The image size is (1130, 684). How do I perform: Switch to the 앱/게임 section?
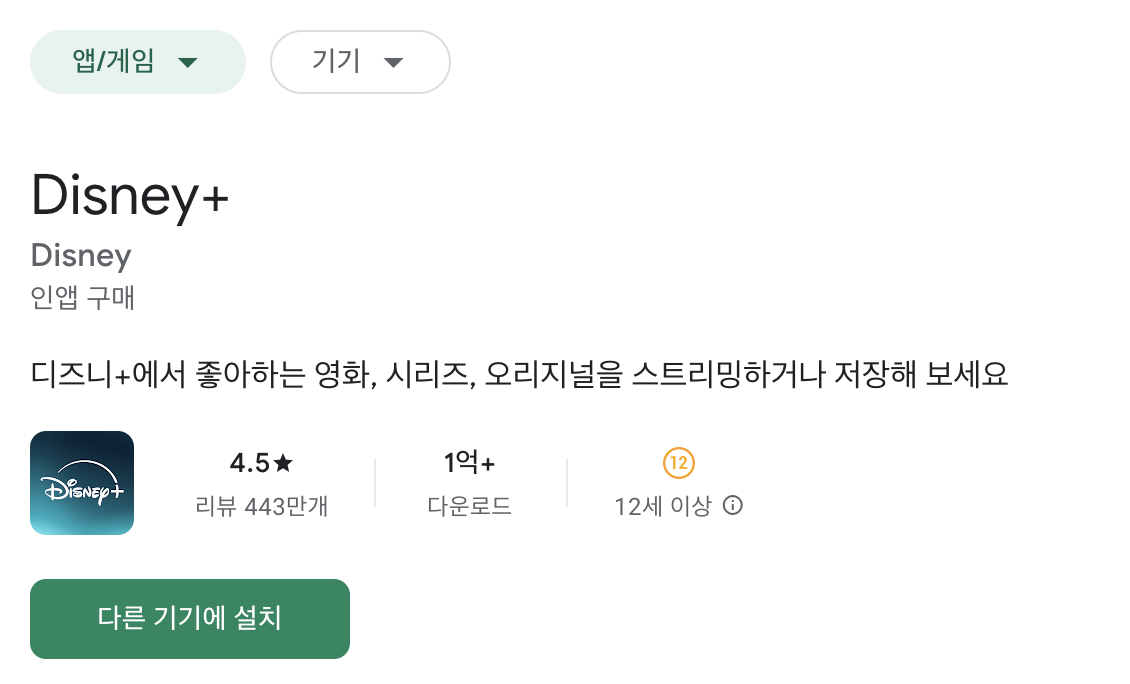[137, 61]
